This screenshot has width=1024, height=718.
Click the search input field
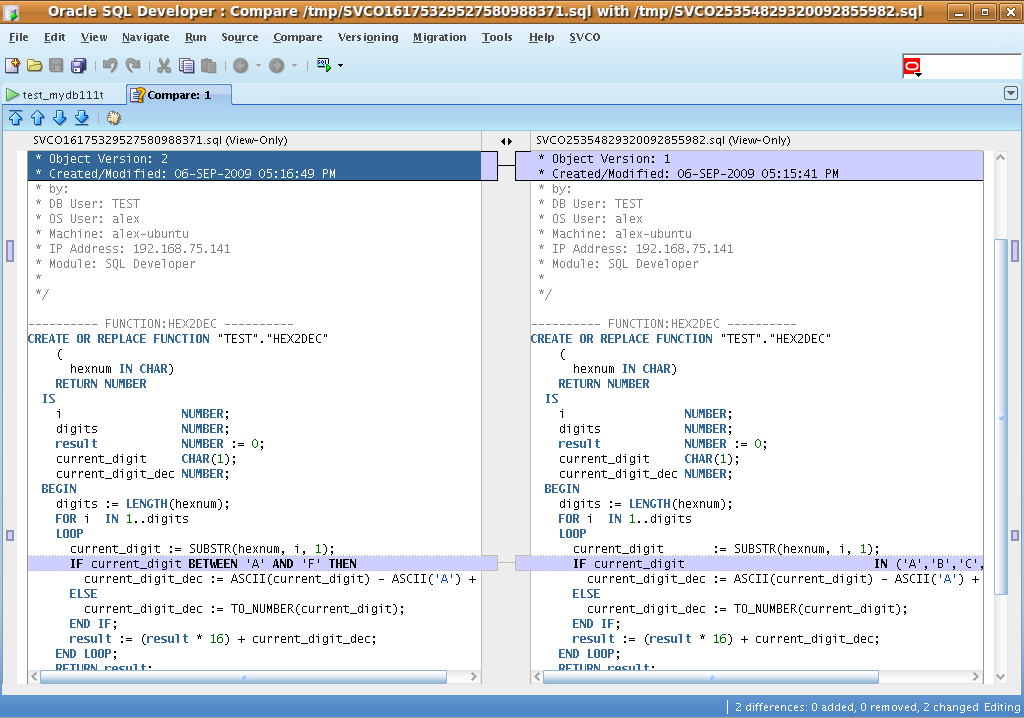coord(970,67)
